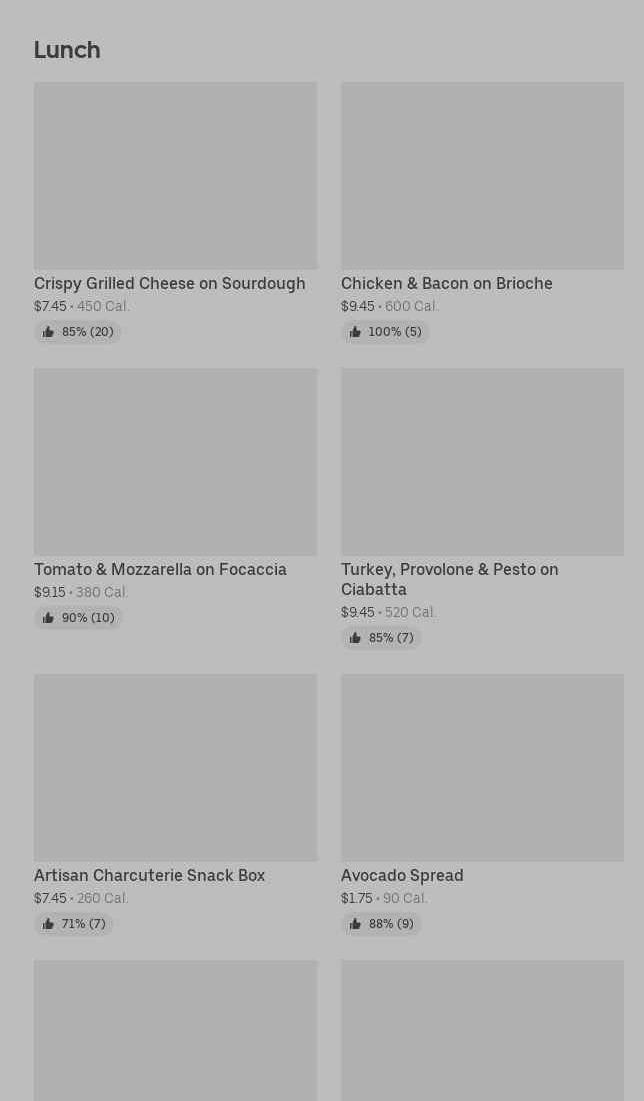Click the Avocado Spread image placeholder
Viewport: 644px width, 1101px height.
482,768
